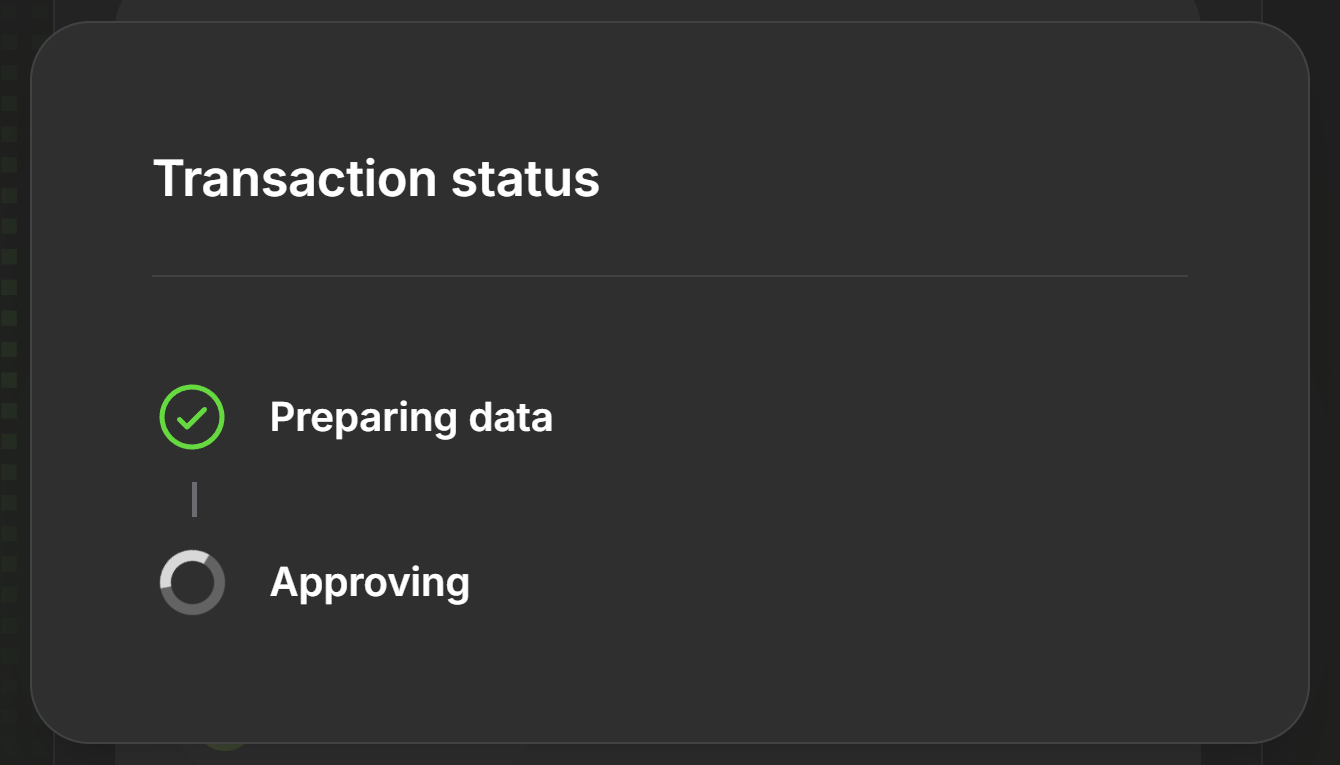Select the Approving step label
Screen dimensions: 1340x765
370,582
